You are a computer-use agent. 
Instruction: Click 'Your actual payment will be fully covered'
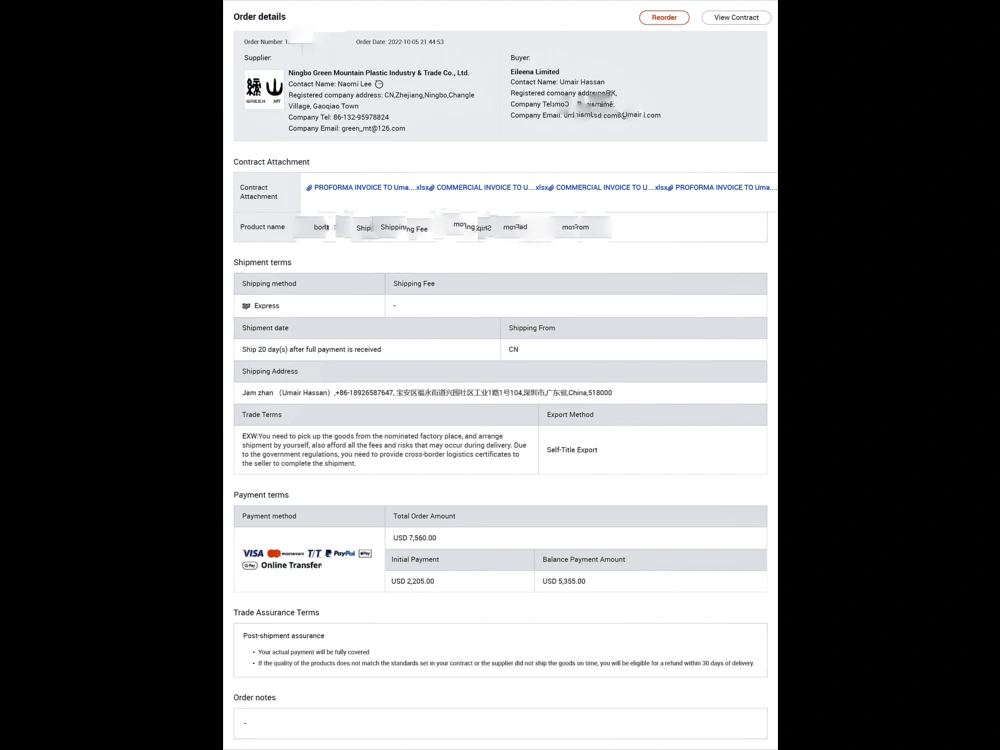pyautogui.click(x=313, y=652)
